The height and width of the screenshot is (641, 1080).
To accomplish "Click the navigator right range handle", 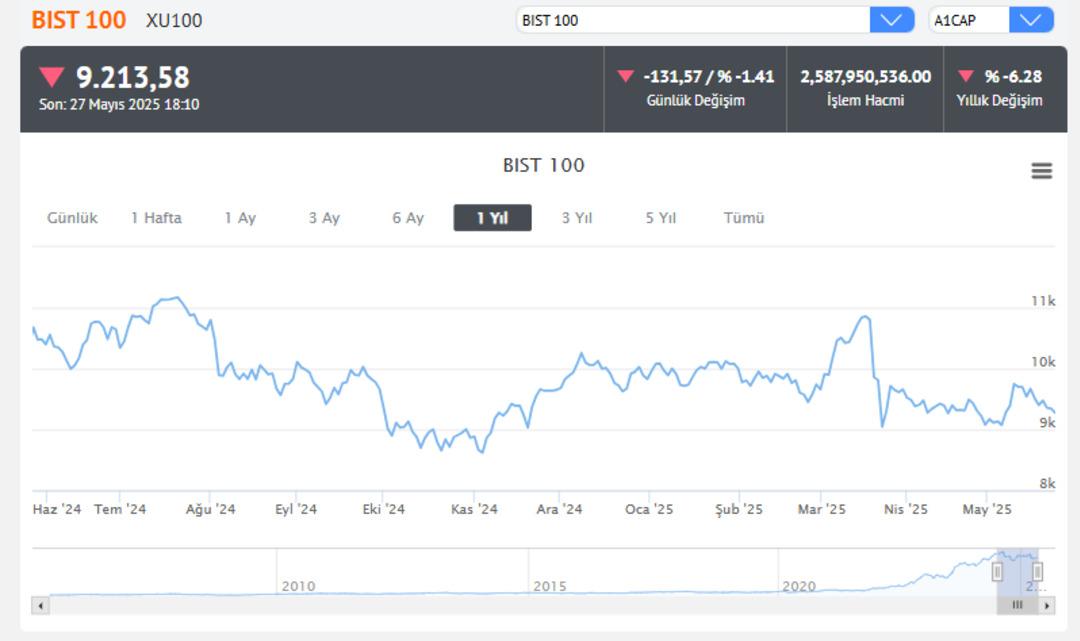I will coord(1037,571).
